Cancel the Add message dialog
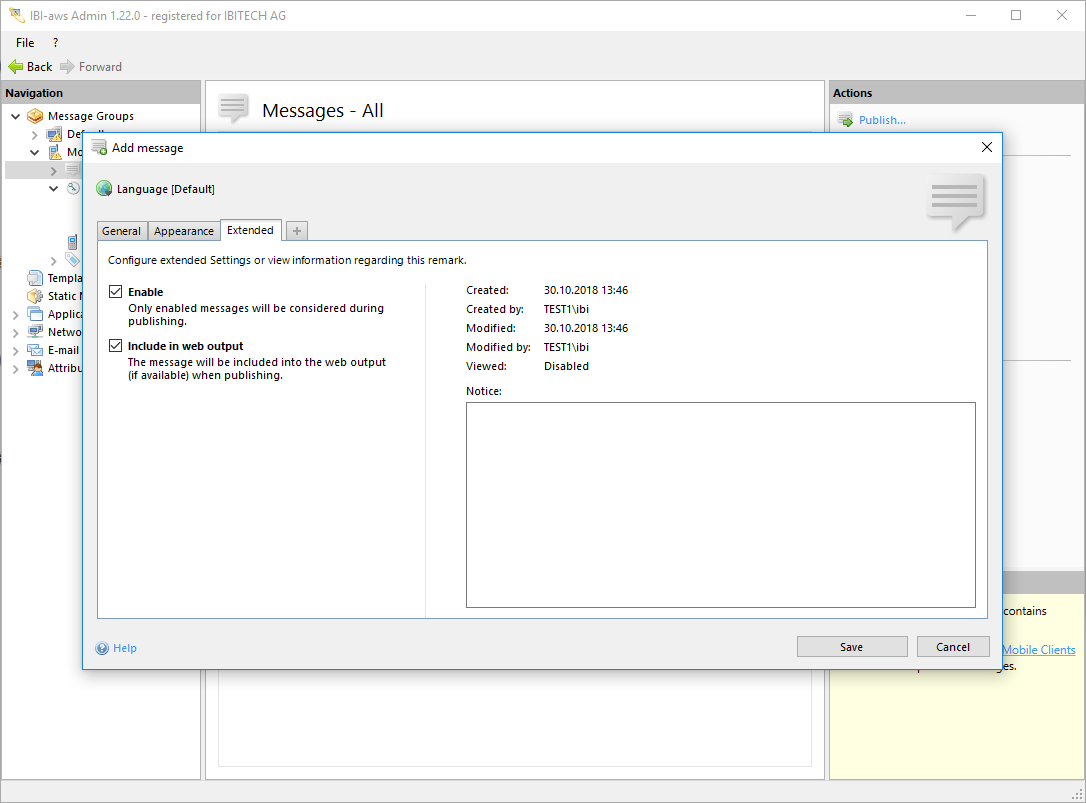This screenshot has width=1086, height=803. pyautogui.click(x=952, y=647)
